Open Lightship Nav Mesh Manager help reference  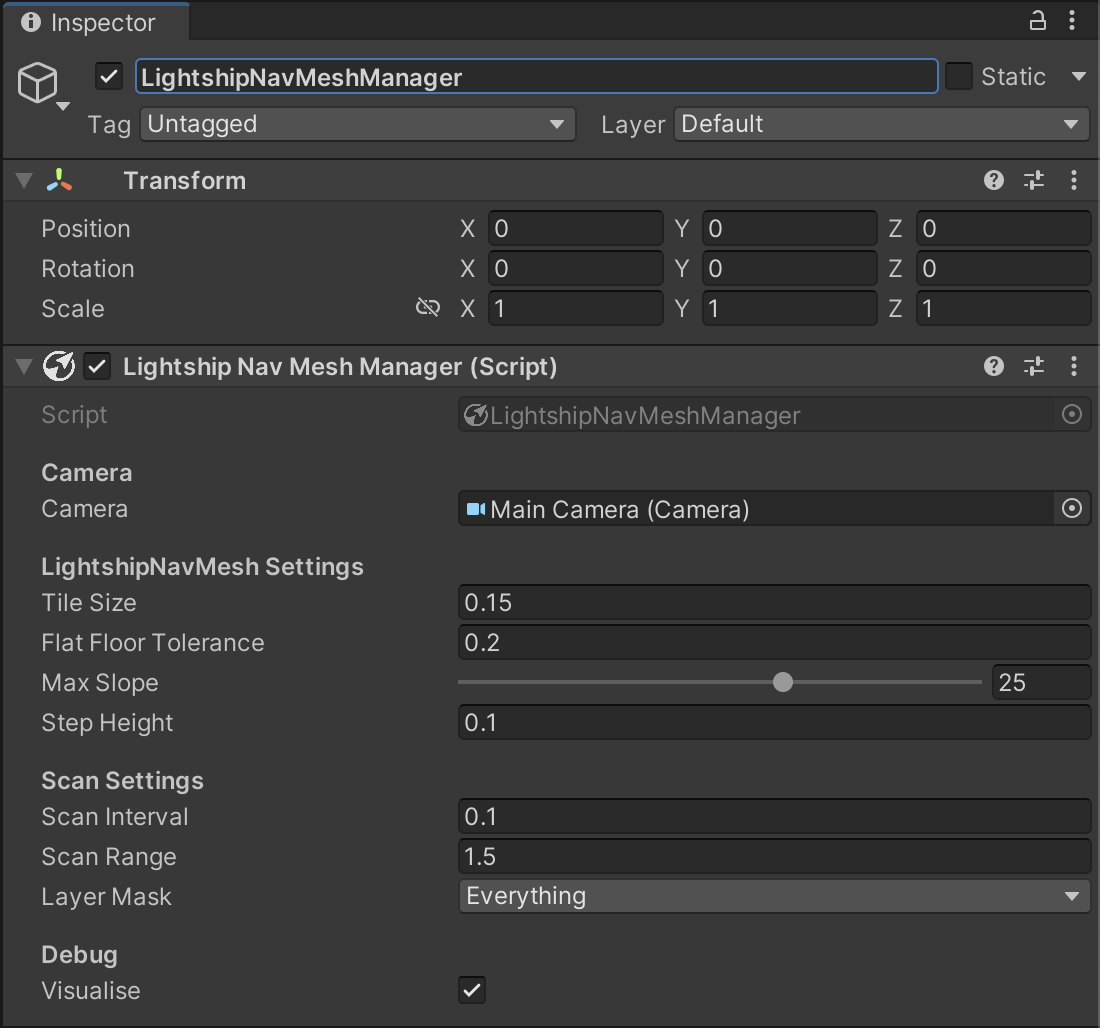(993, 366)
